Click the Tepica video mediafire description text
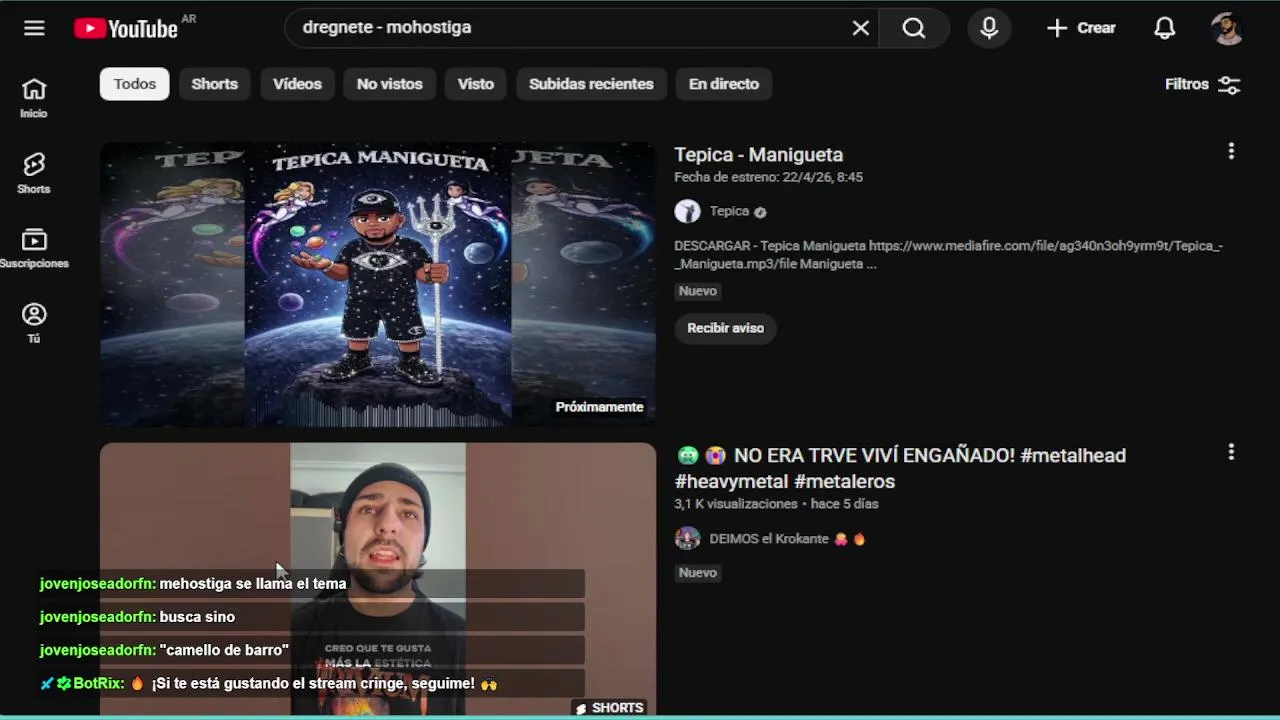1280x720 pixels. click(948, 255)
